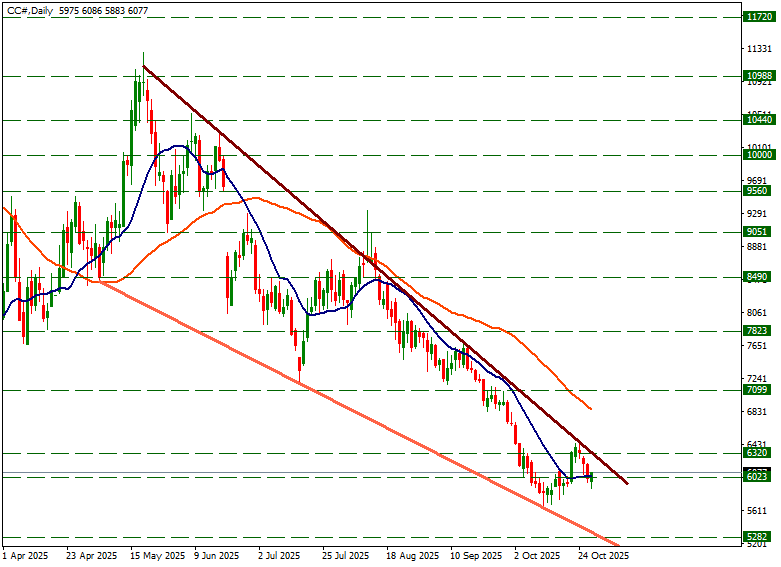The height and width of the screenshot is (567, 781).
Task: Click the 9051 price level label
Action: (x=758, y=231)
